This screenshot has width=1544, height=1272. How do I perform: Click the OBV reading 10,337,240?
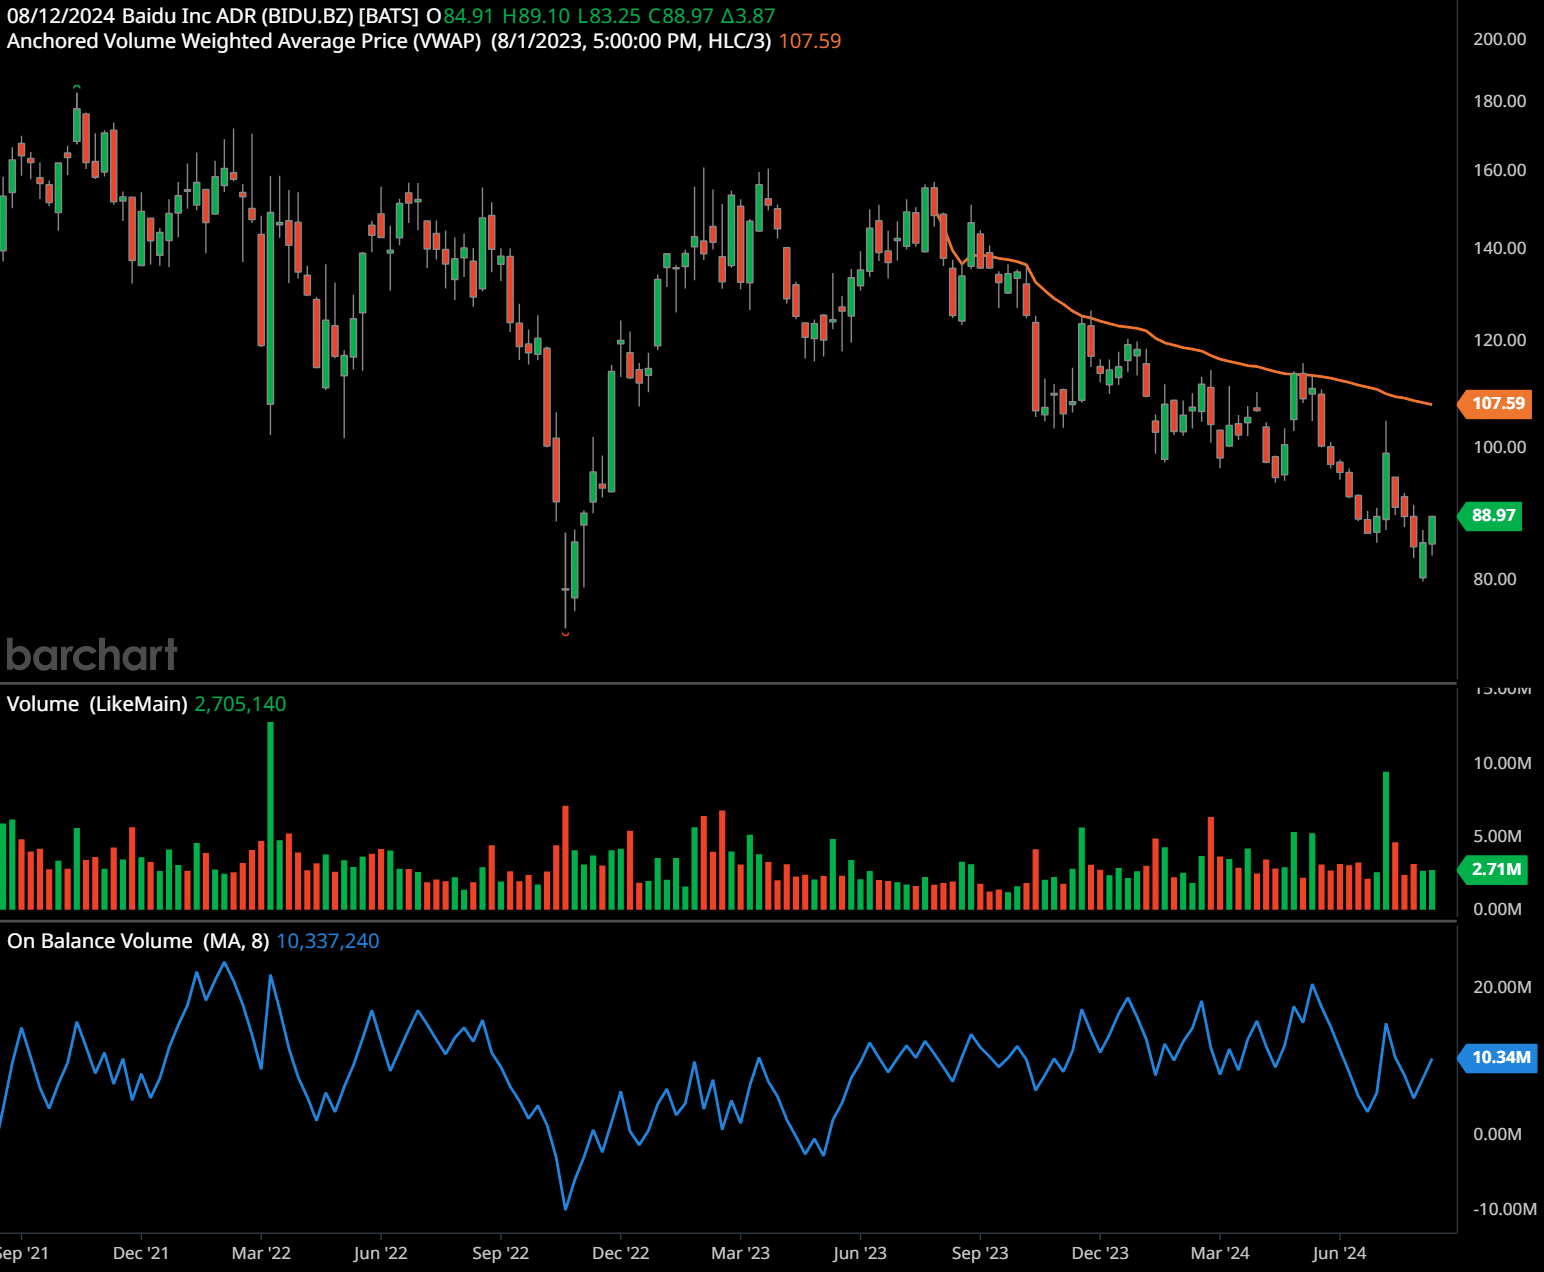coord(328,941)
